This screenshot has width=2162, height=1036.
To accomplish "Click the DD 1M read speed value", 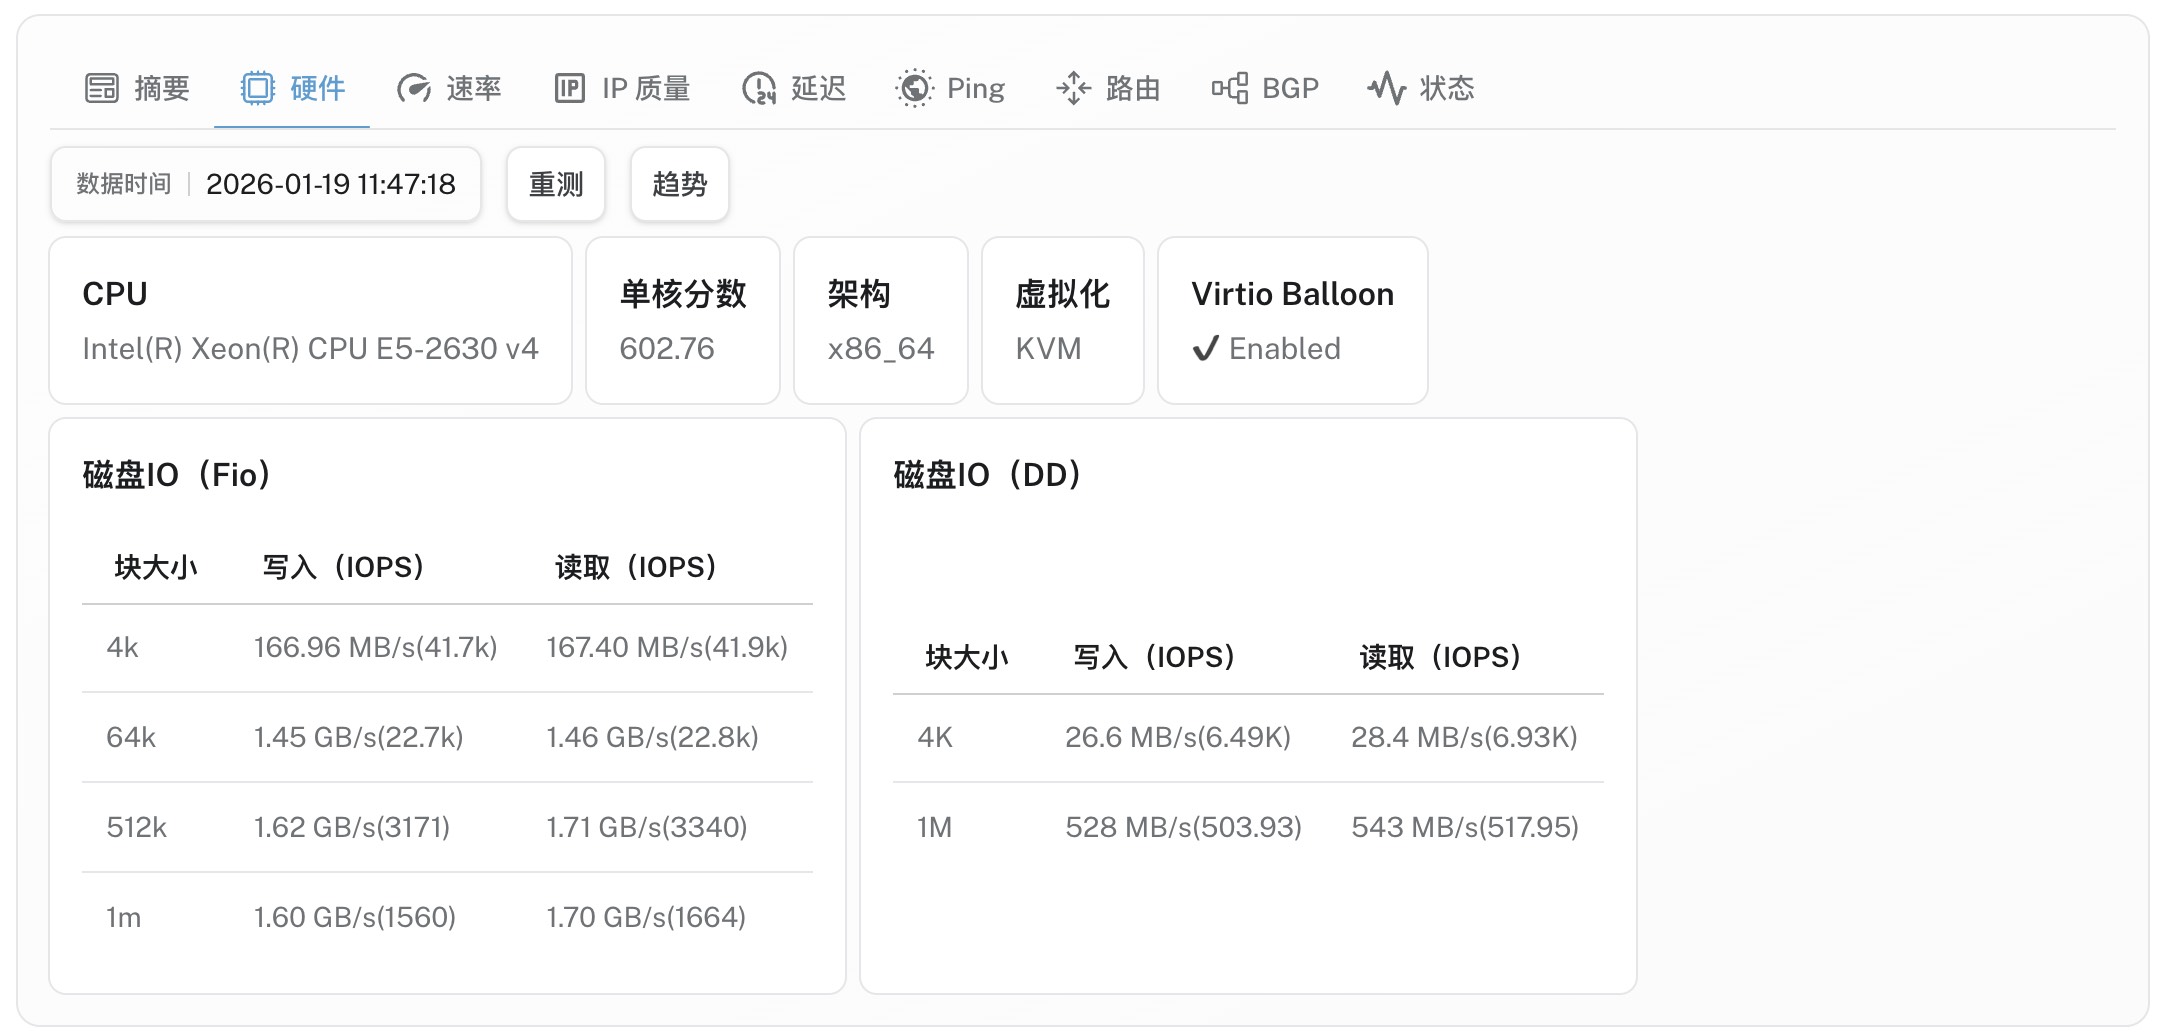I will 1464,828.
